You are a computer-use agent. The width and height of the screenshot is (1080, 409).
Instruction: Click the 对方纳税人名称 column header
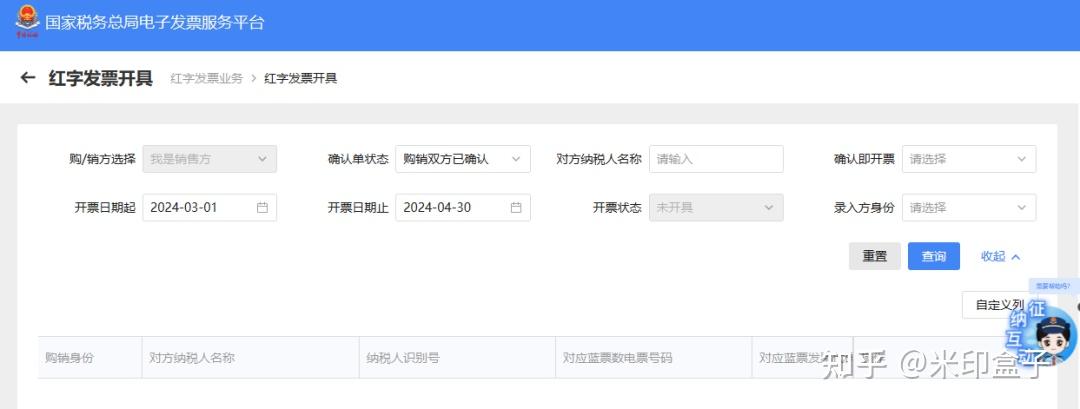tap(251, 358)
